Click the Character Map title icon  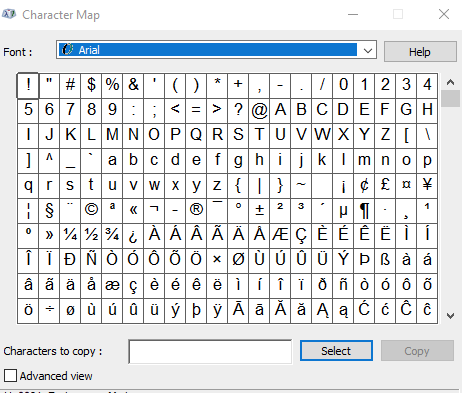[9, 14]
